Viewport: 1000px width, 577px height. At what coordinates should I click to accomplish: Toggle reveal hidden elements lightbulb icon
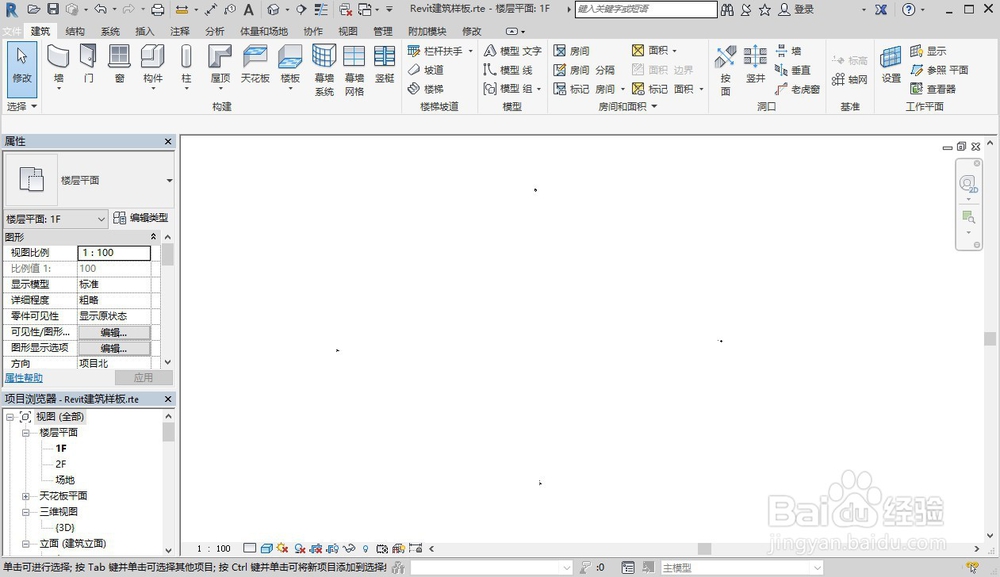[x=365, y=548]
